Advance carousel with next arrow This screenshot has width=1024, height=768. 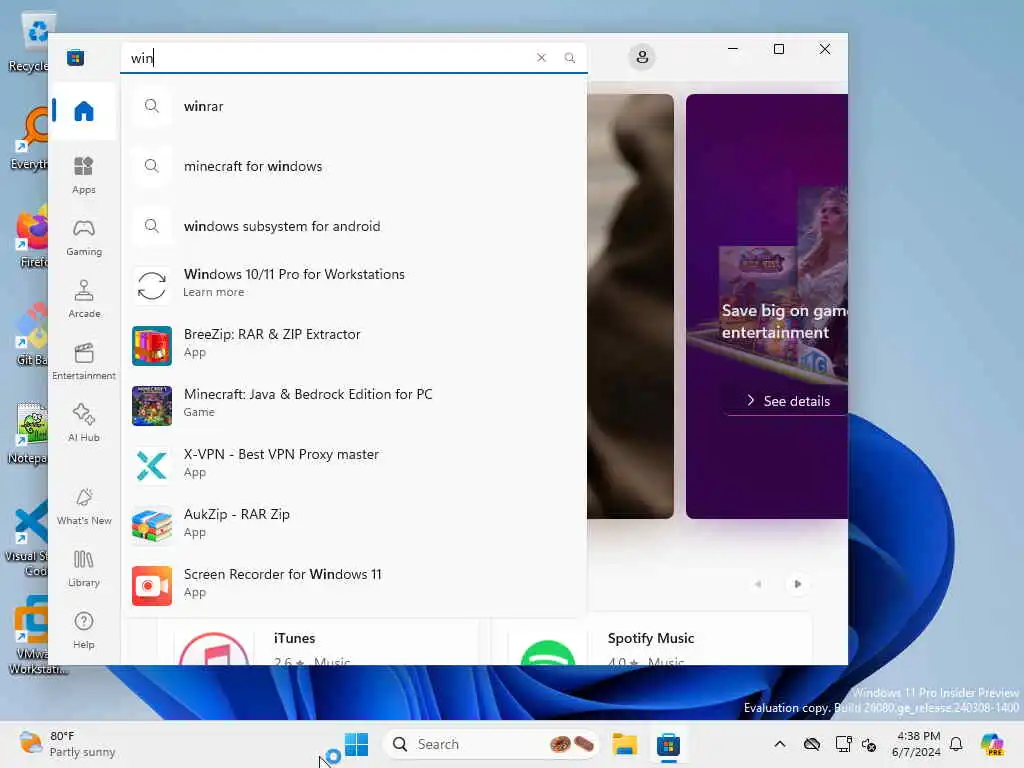797,584
